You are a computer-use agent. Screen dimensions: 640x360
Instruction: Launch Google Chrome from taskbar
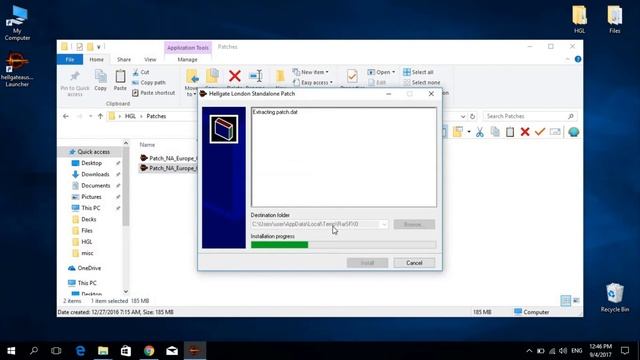point(149,351)
